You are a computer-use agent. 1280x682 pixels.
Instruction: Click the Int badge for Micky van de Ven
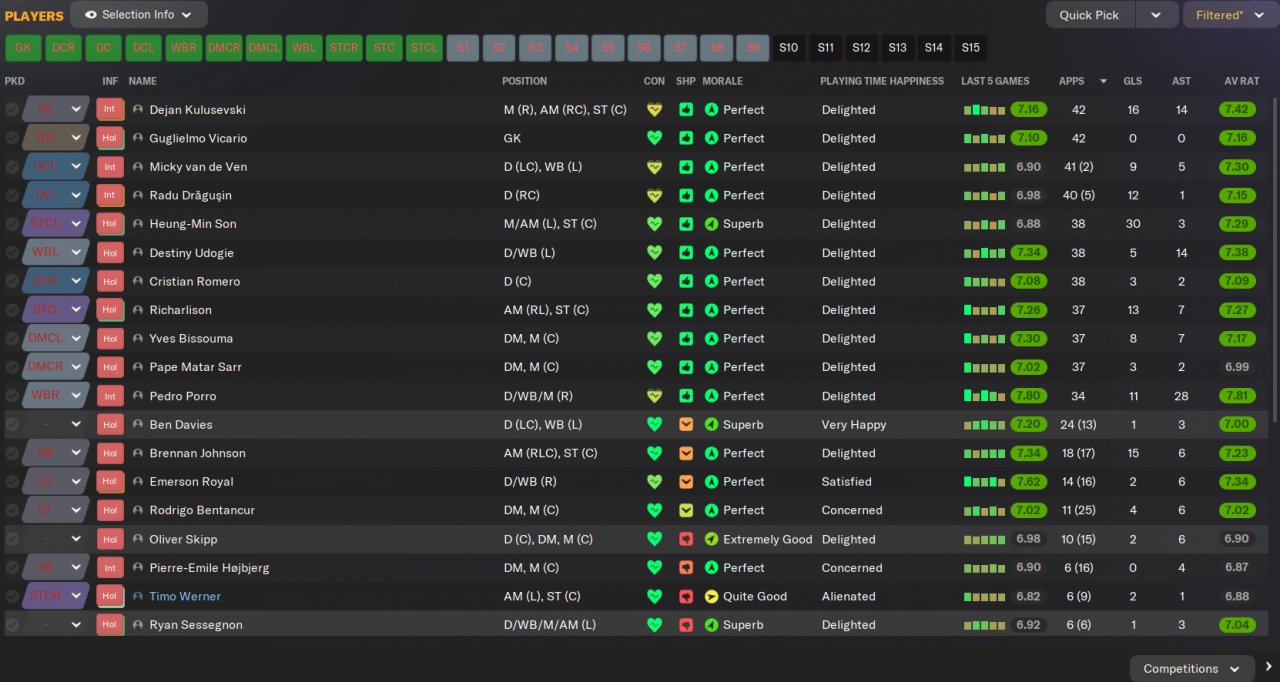(109, 167)
